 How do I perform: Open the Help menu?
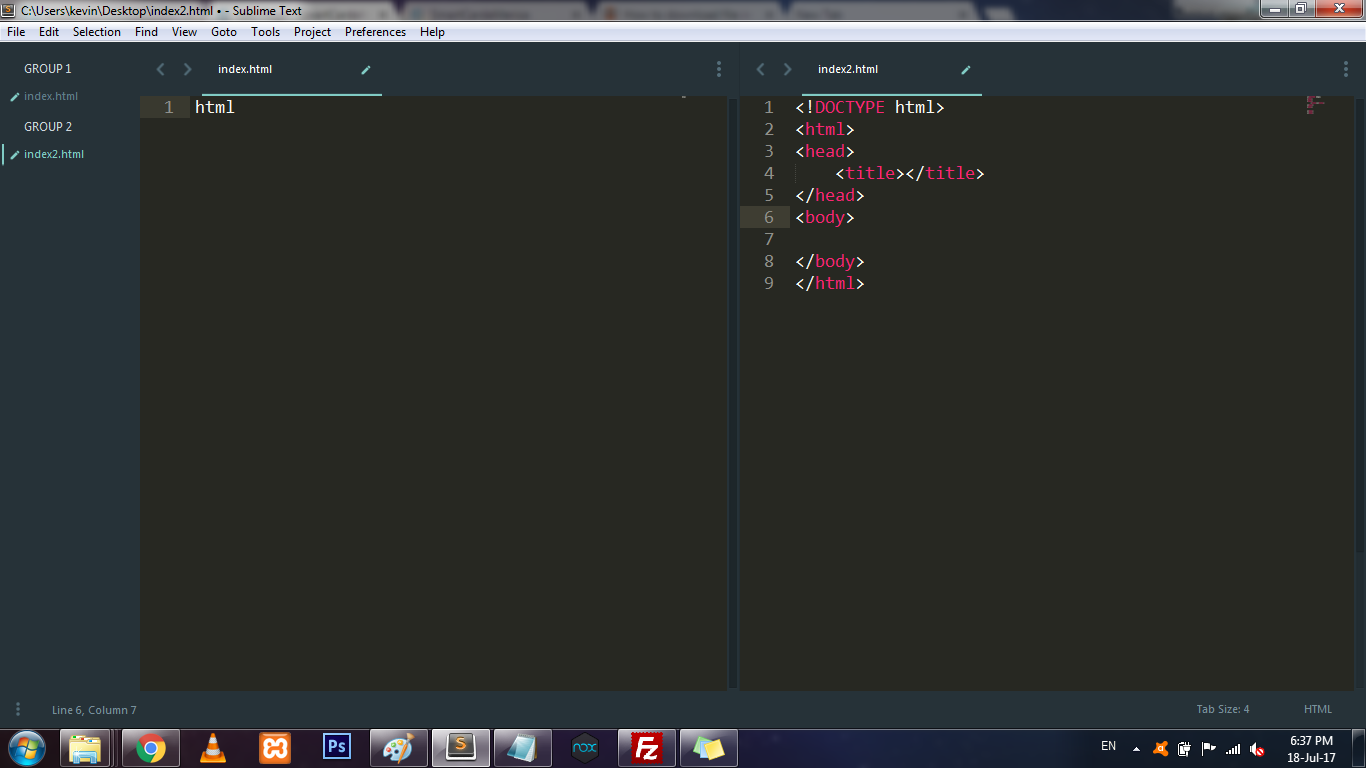point(432,32)
